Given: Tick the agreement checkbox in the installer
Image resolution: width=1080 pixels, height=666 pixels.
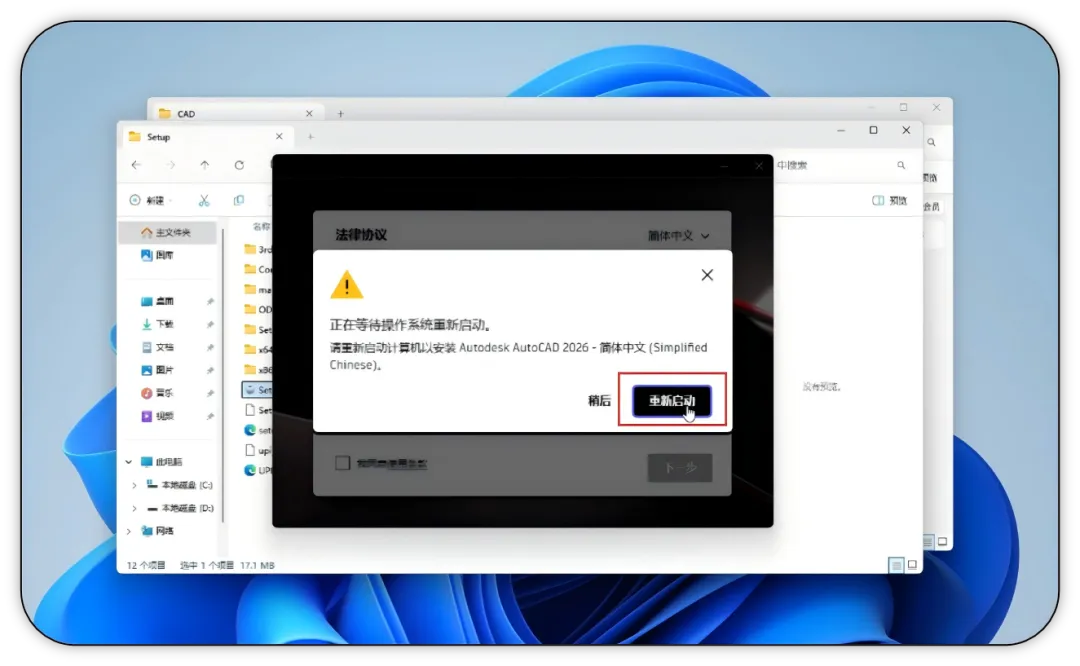Looking at the screenshot, I should point(342,463).
